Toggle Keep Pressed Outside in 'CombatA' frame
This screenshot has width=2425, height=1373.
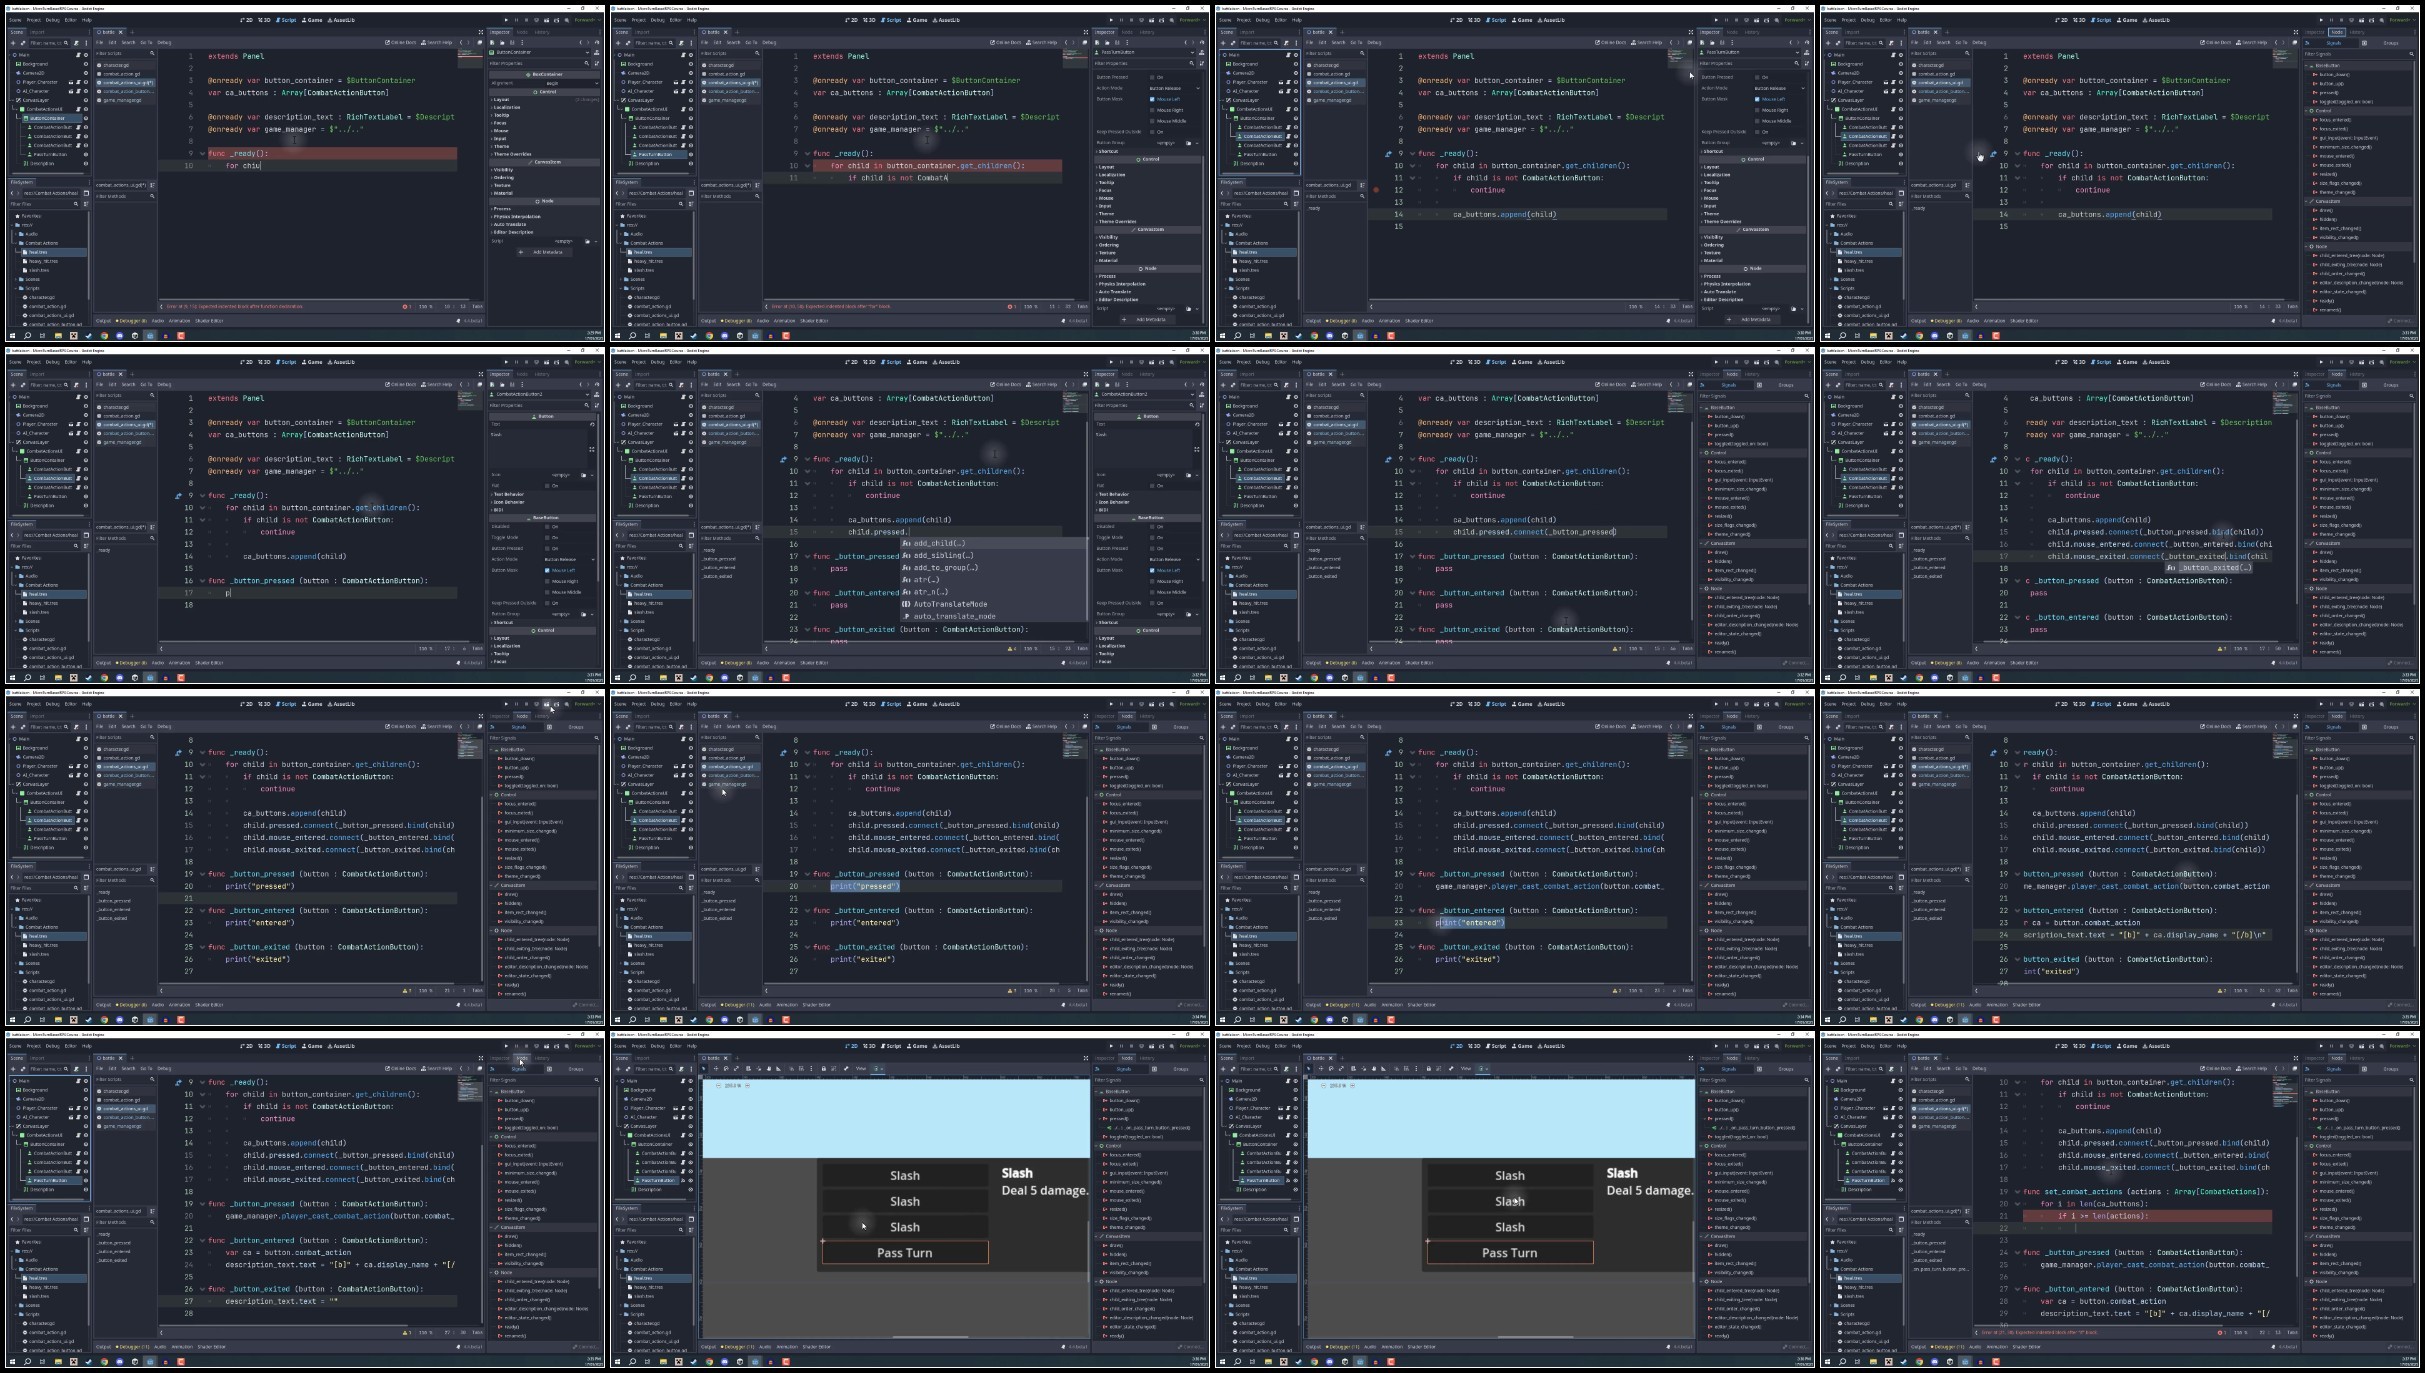1152,132
